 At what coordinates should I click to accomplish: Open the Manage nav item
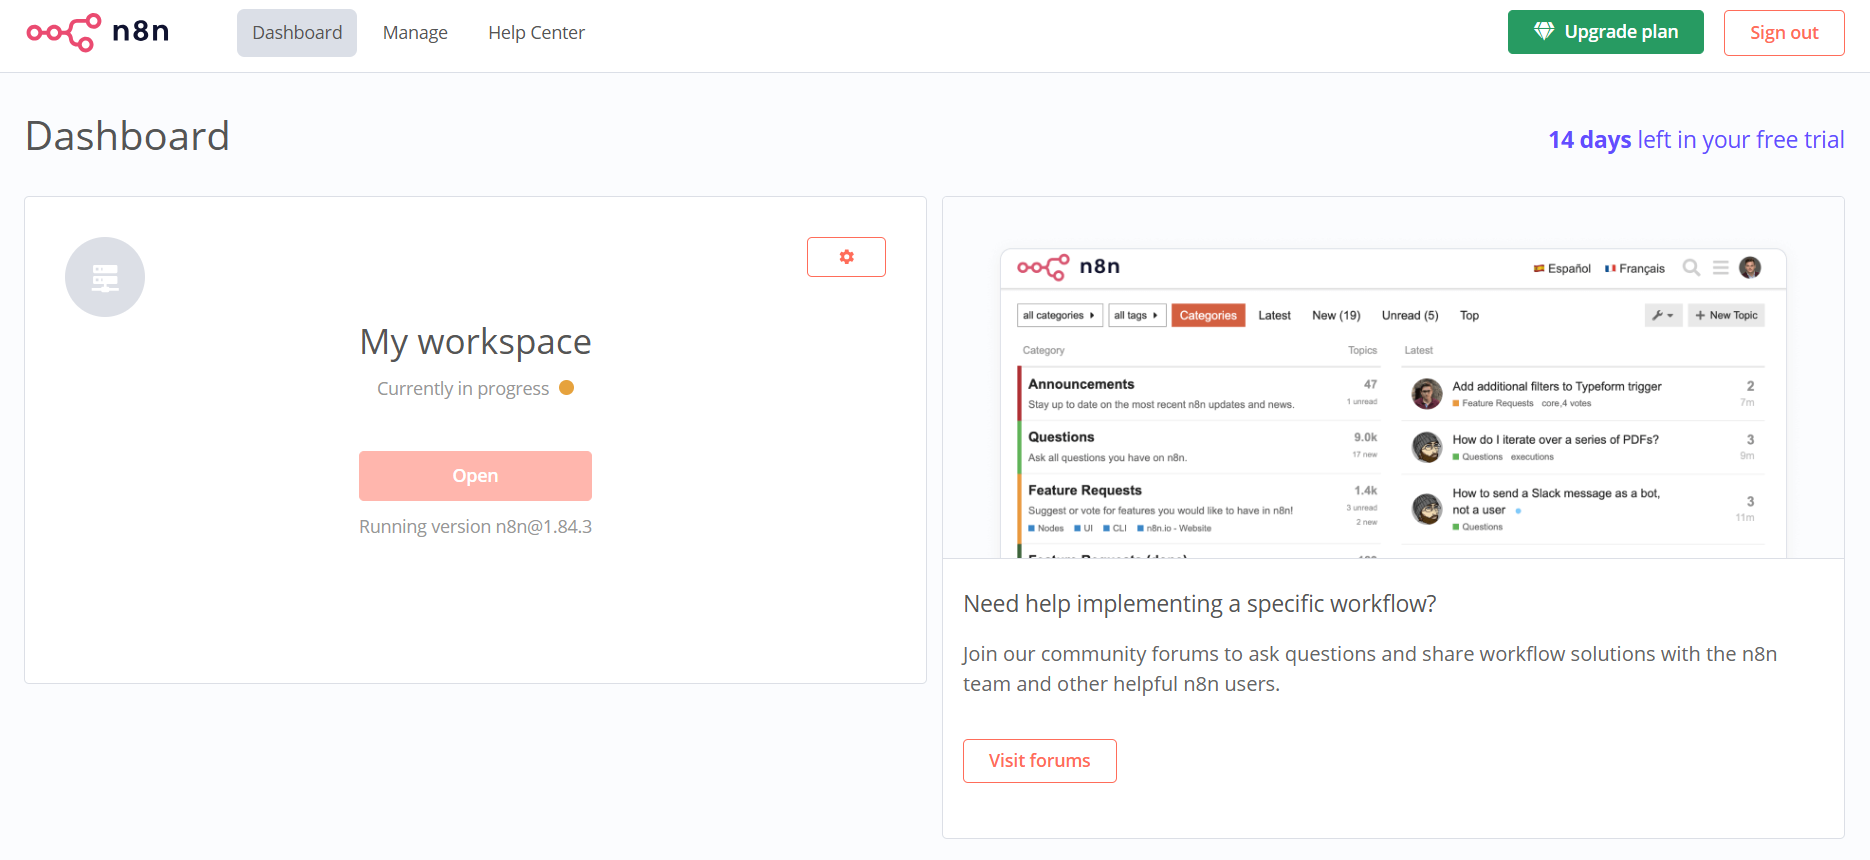point(415,33)
